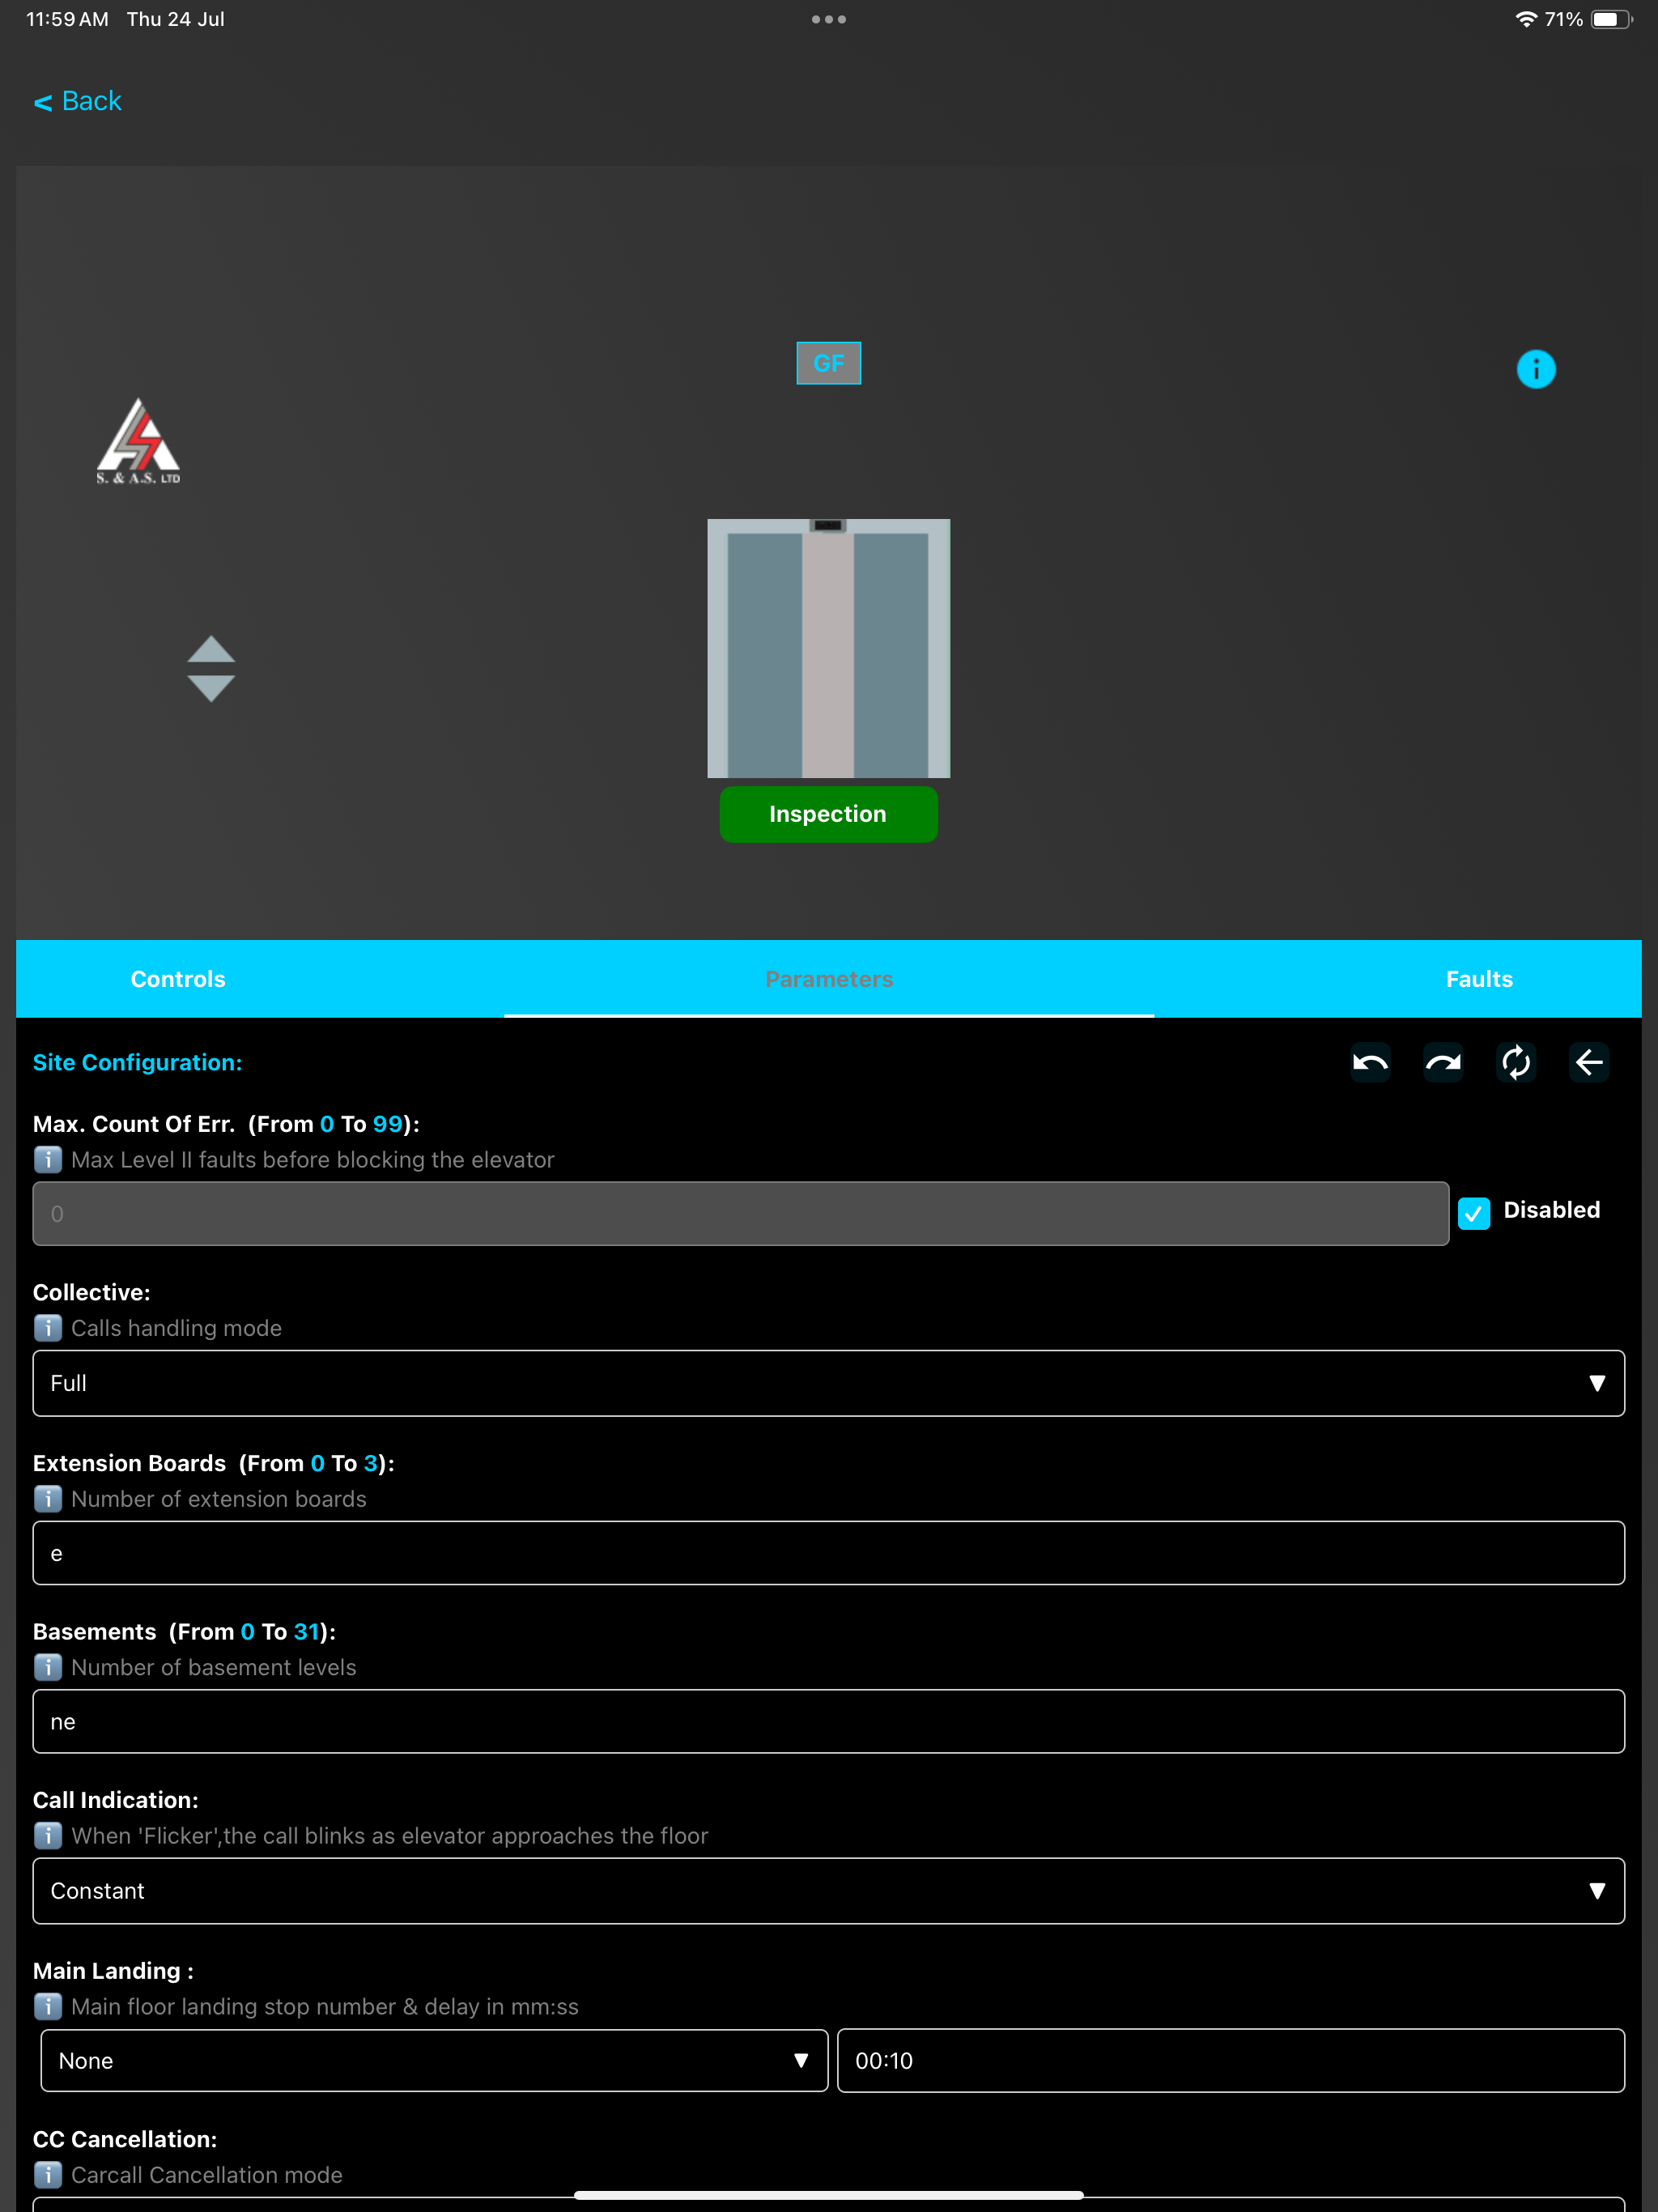
Task: Tap the up triangle direction arrow
Action: (211, 649)
